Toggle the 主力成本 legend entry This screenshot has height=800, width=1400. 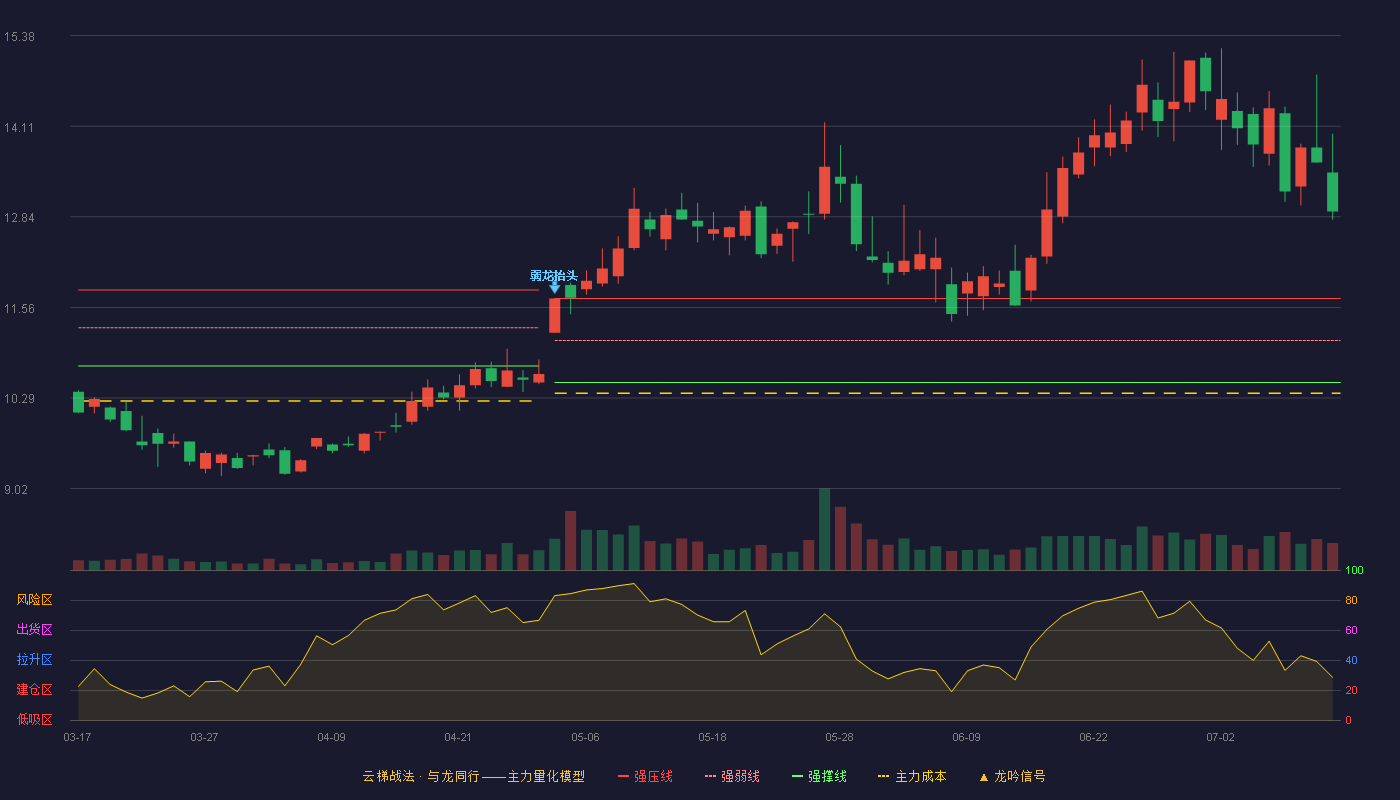(912, 776)
